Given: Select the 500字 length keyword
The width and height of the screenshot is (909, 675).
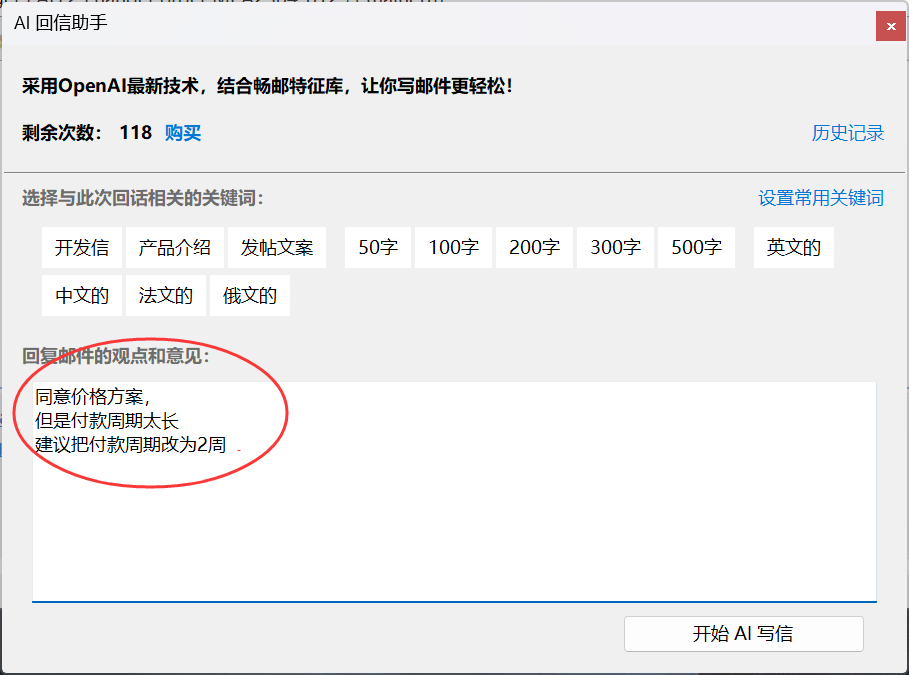Looking at the screenshot, I should (697, 248).
